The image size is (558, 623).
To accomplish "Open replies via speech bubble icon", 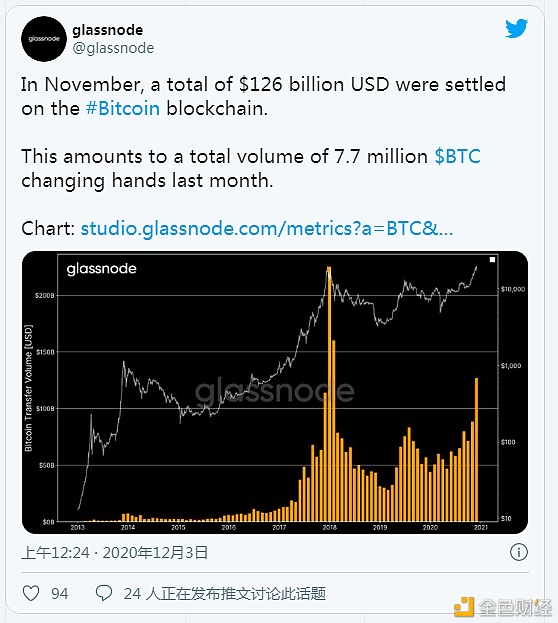I will [104, 593].
